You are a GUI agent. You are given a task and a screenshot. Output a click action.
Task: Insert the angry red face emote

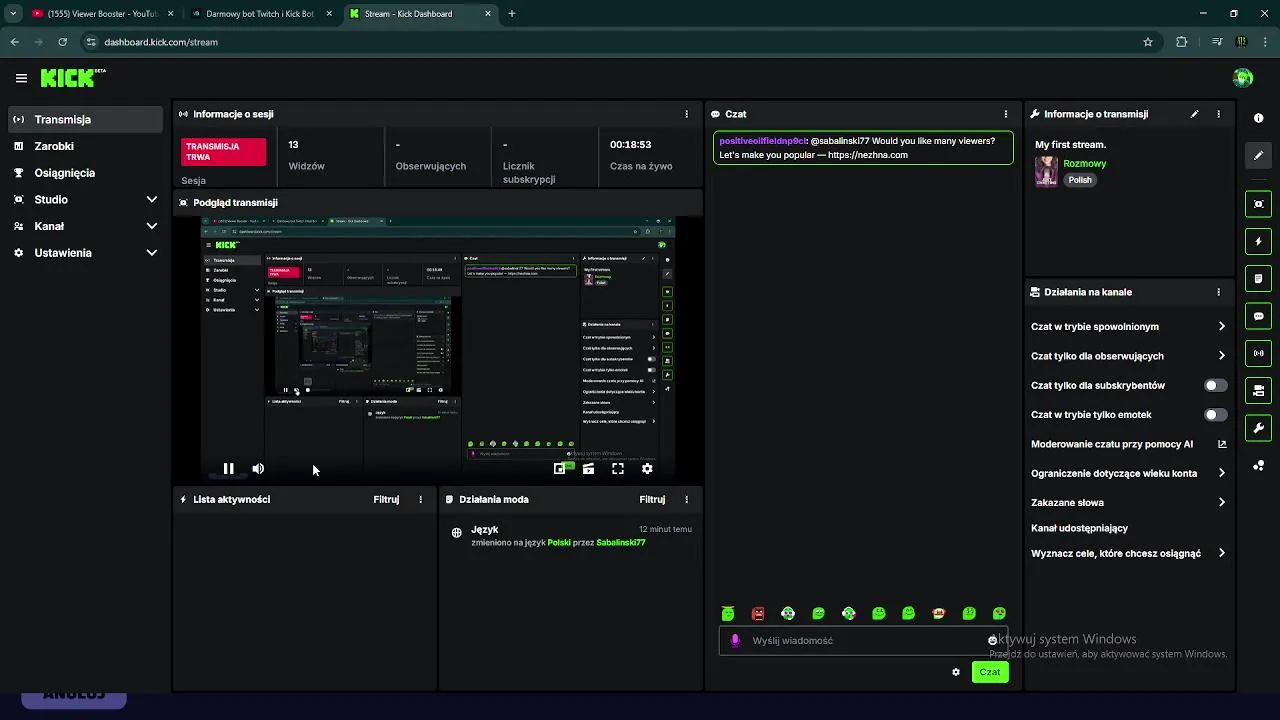tap(758, 613)
